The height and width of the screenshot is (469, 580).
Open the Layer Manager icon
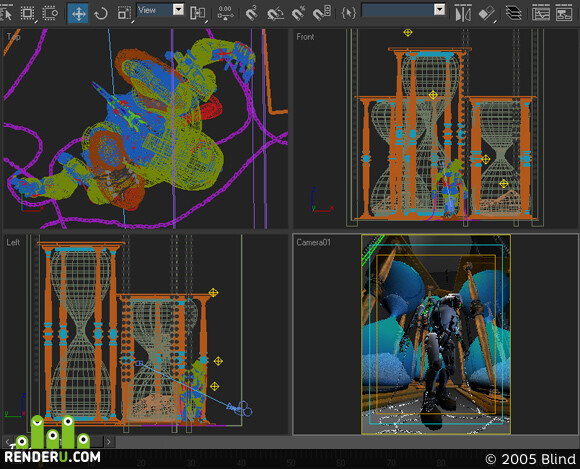[x=513, y=14]
